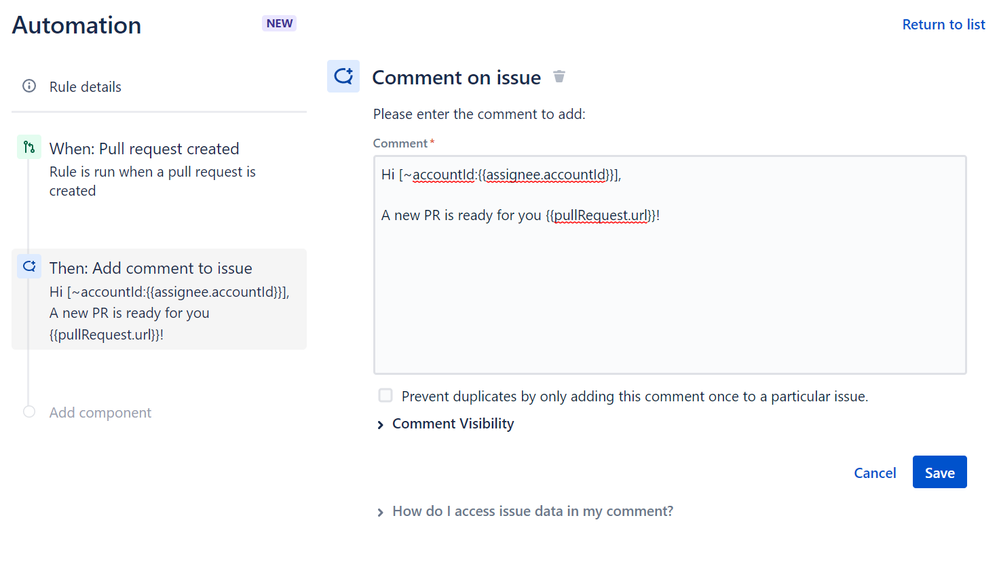The height and width of the screenshot is (561, 999).
Task: Expand How do I access issue data
Action: [532, 511]
